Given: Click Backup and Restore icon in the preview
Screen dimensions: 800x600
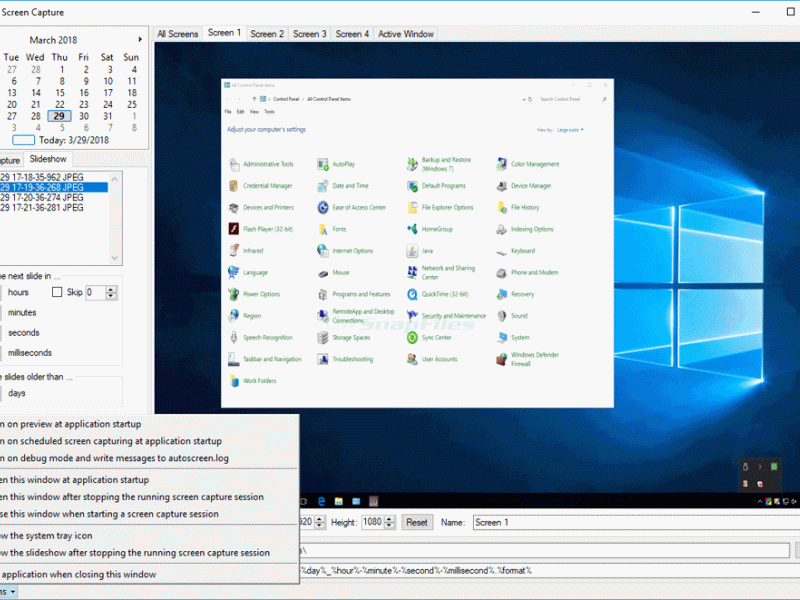Looking at the screenshot, I should pos(412,164).
